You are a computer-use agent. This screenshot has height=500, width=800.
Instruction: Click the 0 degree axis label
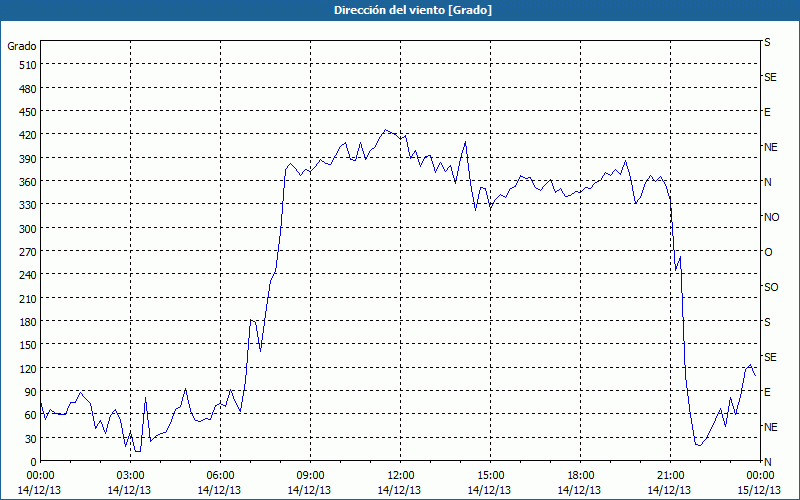tap(34, 462)
